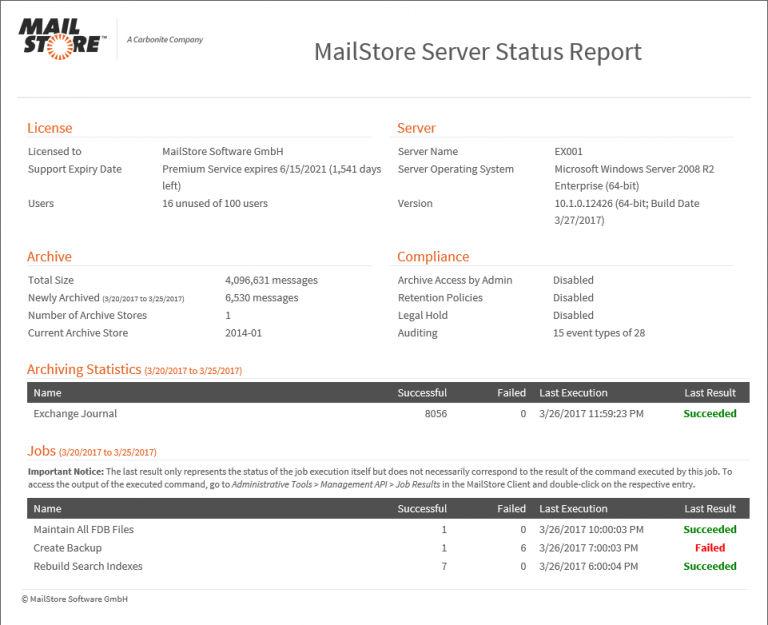Select the red 'Failed' result for Create Backup

pos(710,548)
